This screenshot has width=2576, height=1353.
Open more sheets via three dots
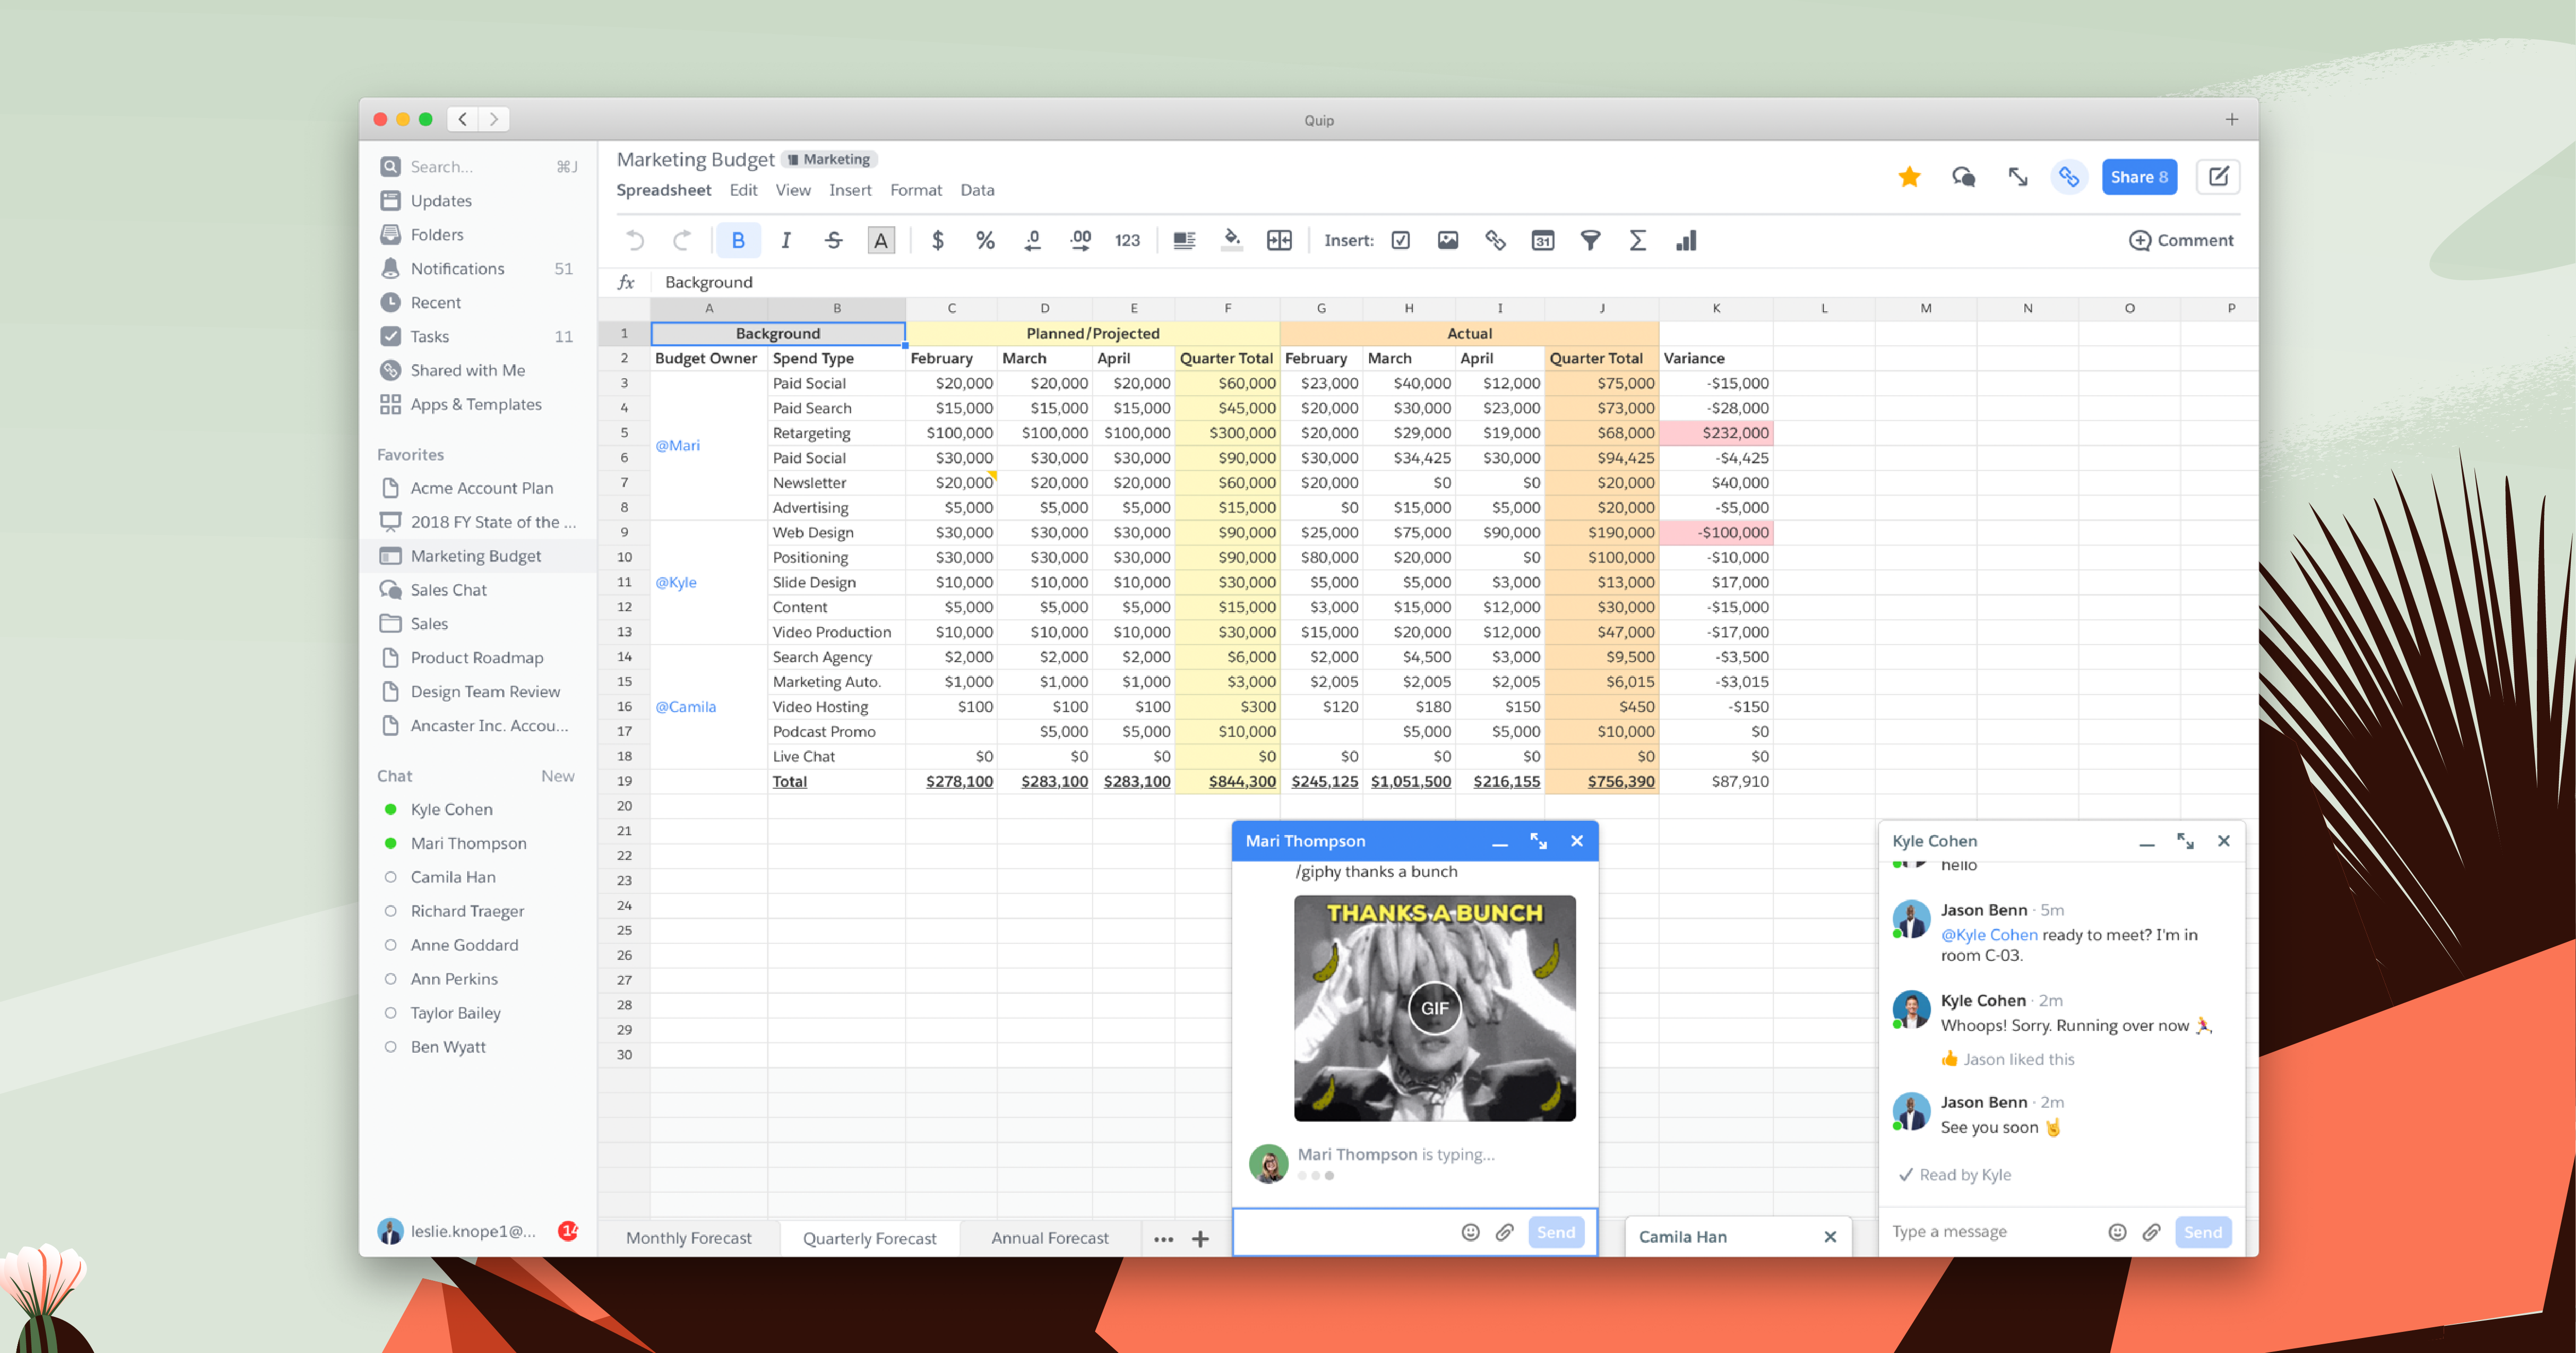coord(1163,1239)
